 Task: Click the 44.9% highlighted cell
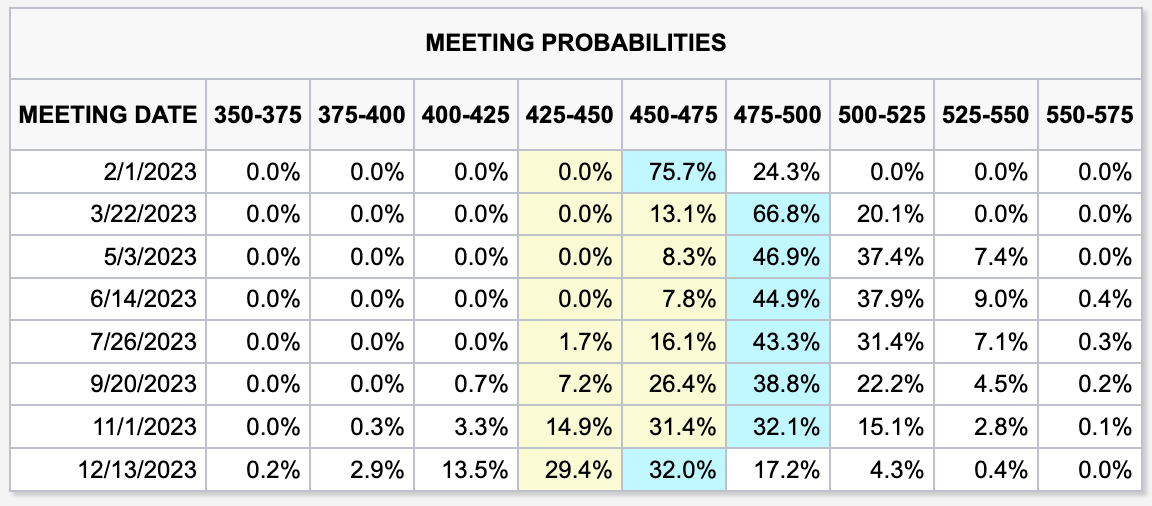pos(787,299)
